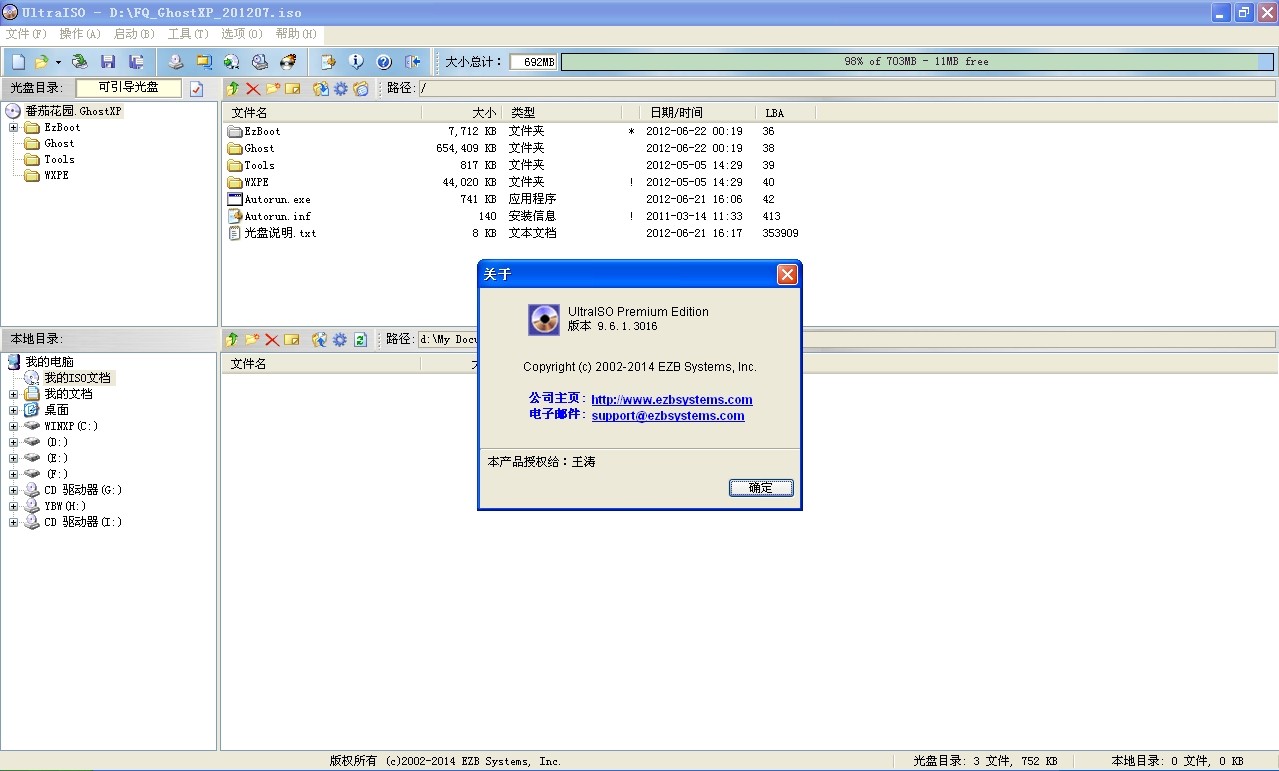Click the red X Delete icon in the local pane toolbar
Screen dimensions: 1279x771
pos(272,340)
